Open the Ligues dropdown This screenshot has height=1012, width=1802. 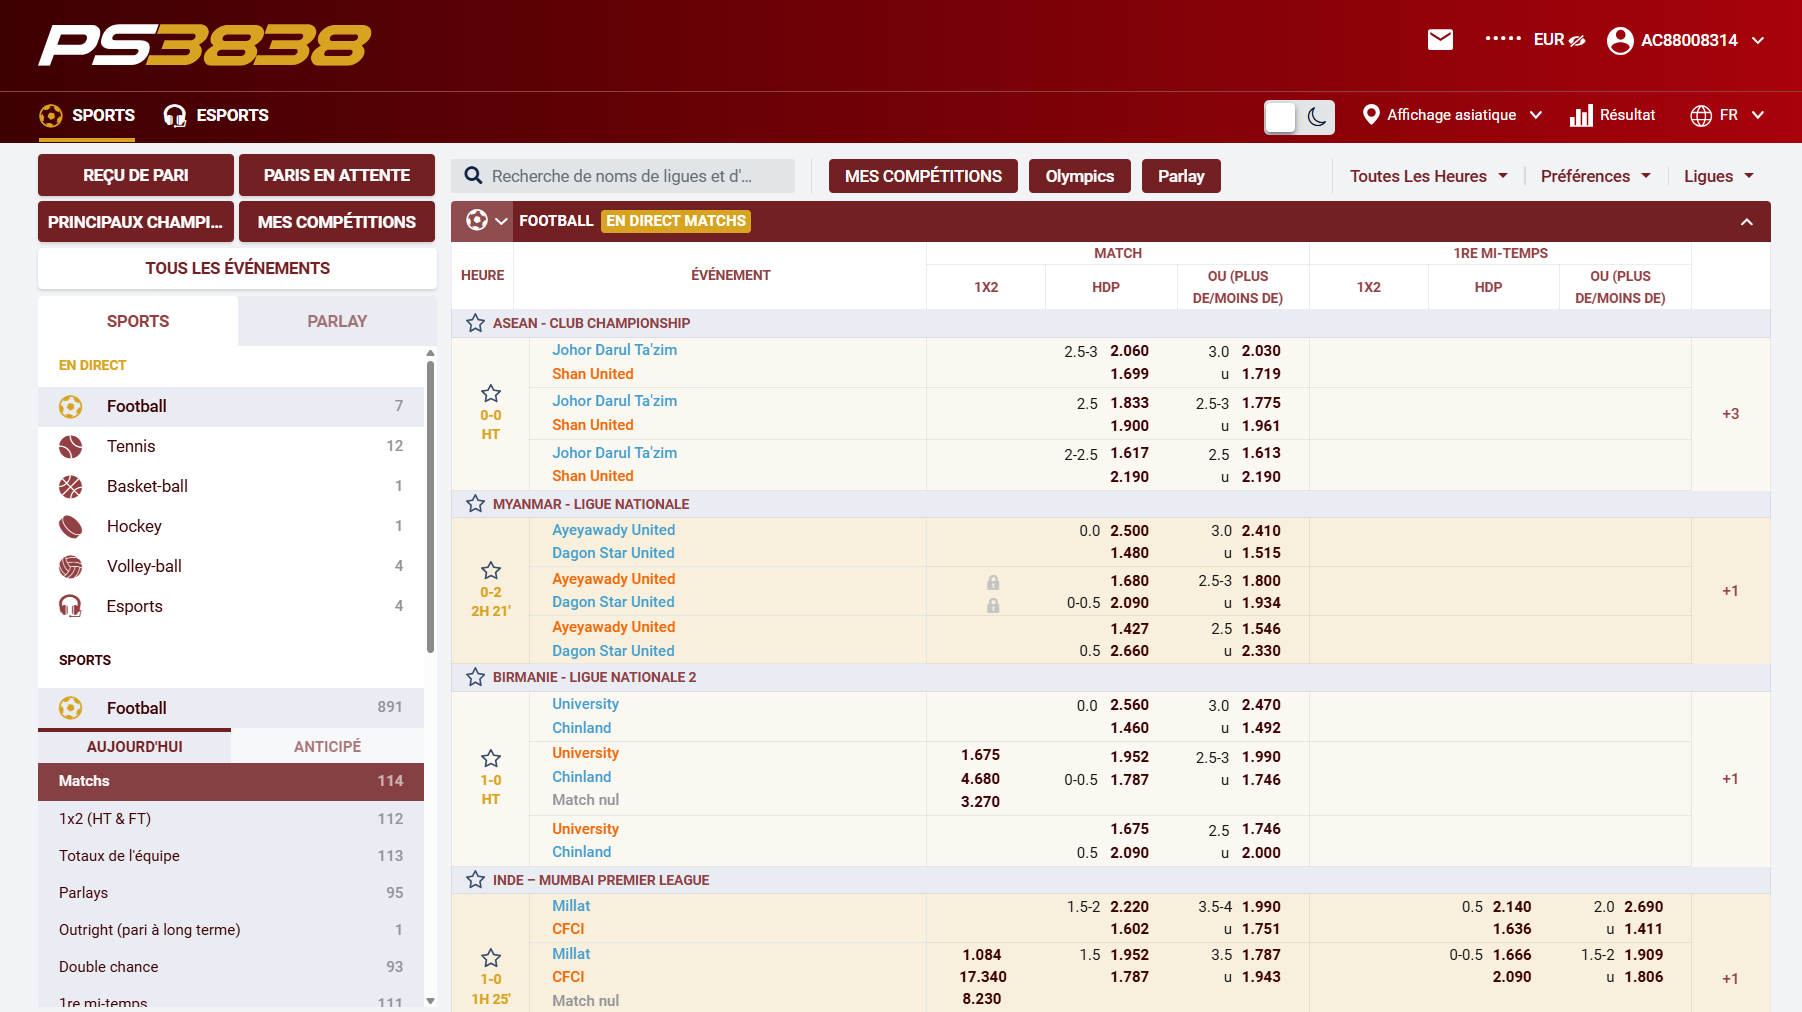[1719, 176]
